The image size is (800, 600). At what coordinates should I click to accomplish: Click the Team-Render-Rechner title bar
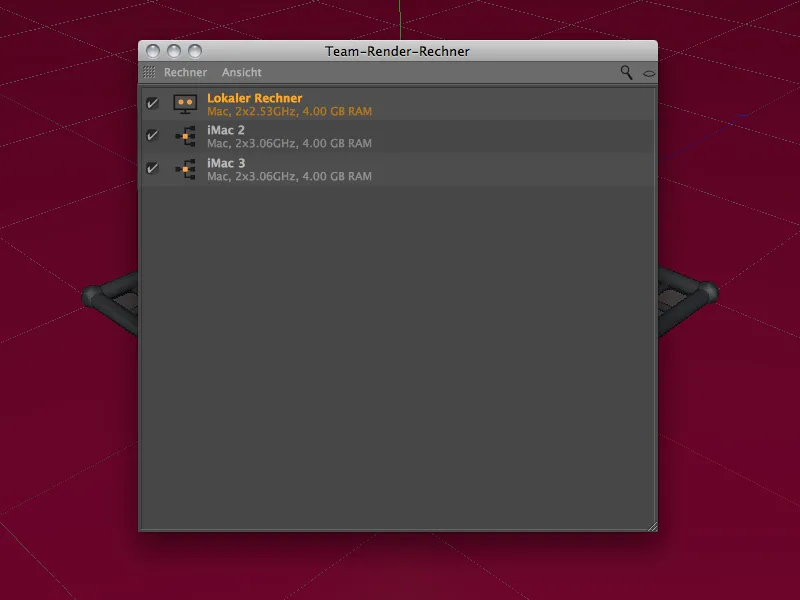coord(399,49)
